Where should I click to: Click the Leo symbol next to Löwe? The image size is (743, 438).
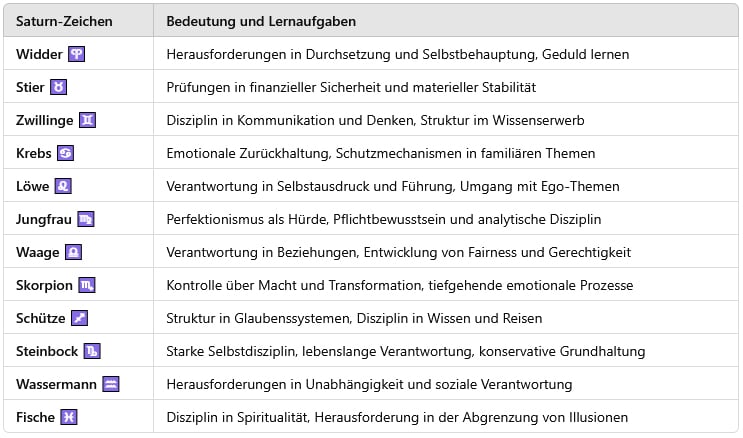63,186
